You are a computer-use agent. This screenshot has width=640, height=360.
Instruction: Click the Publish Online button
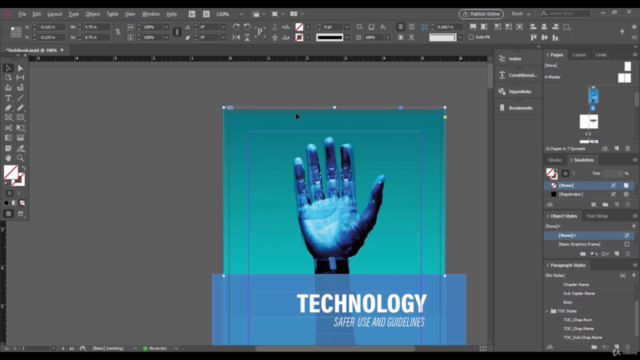[481, 14]
